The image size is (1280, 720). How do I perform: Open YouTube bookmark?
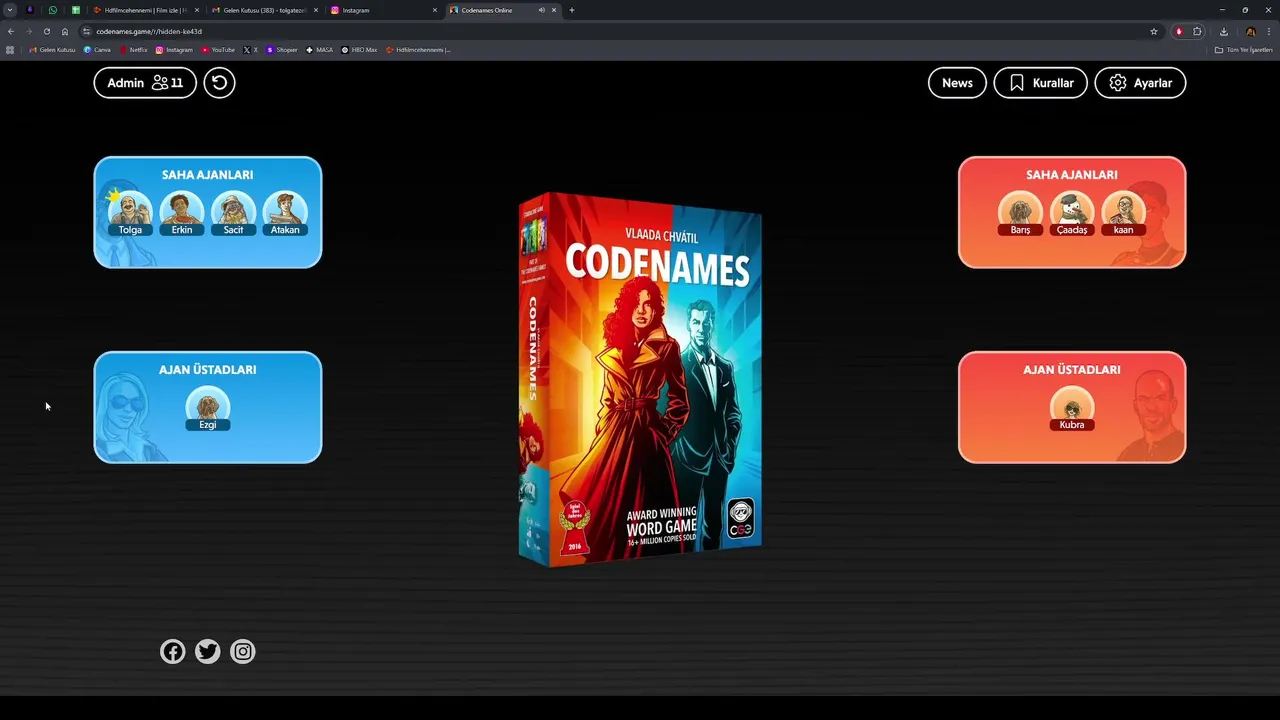218,49
